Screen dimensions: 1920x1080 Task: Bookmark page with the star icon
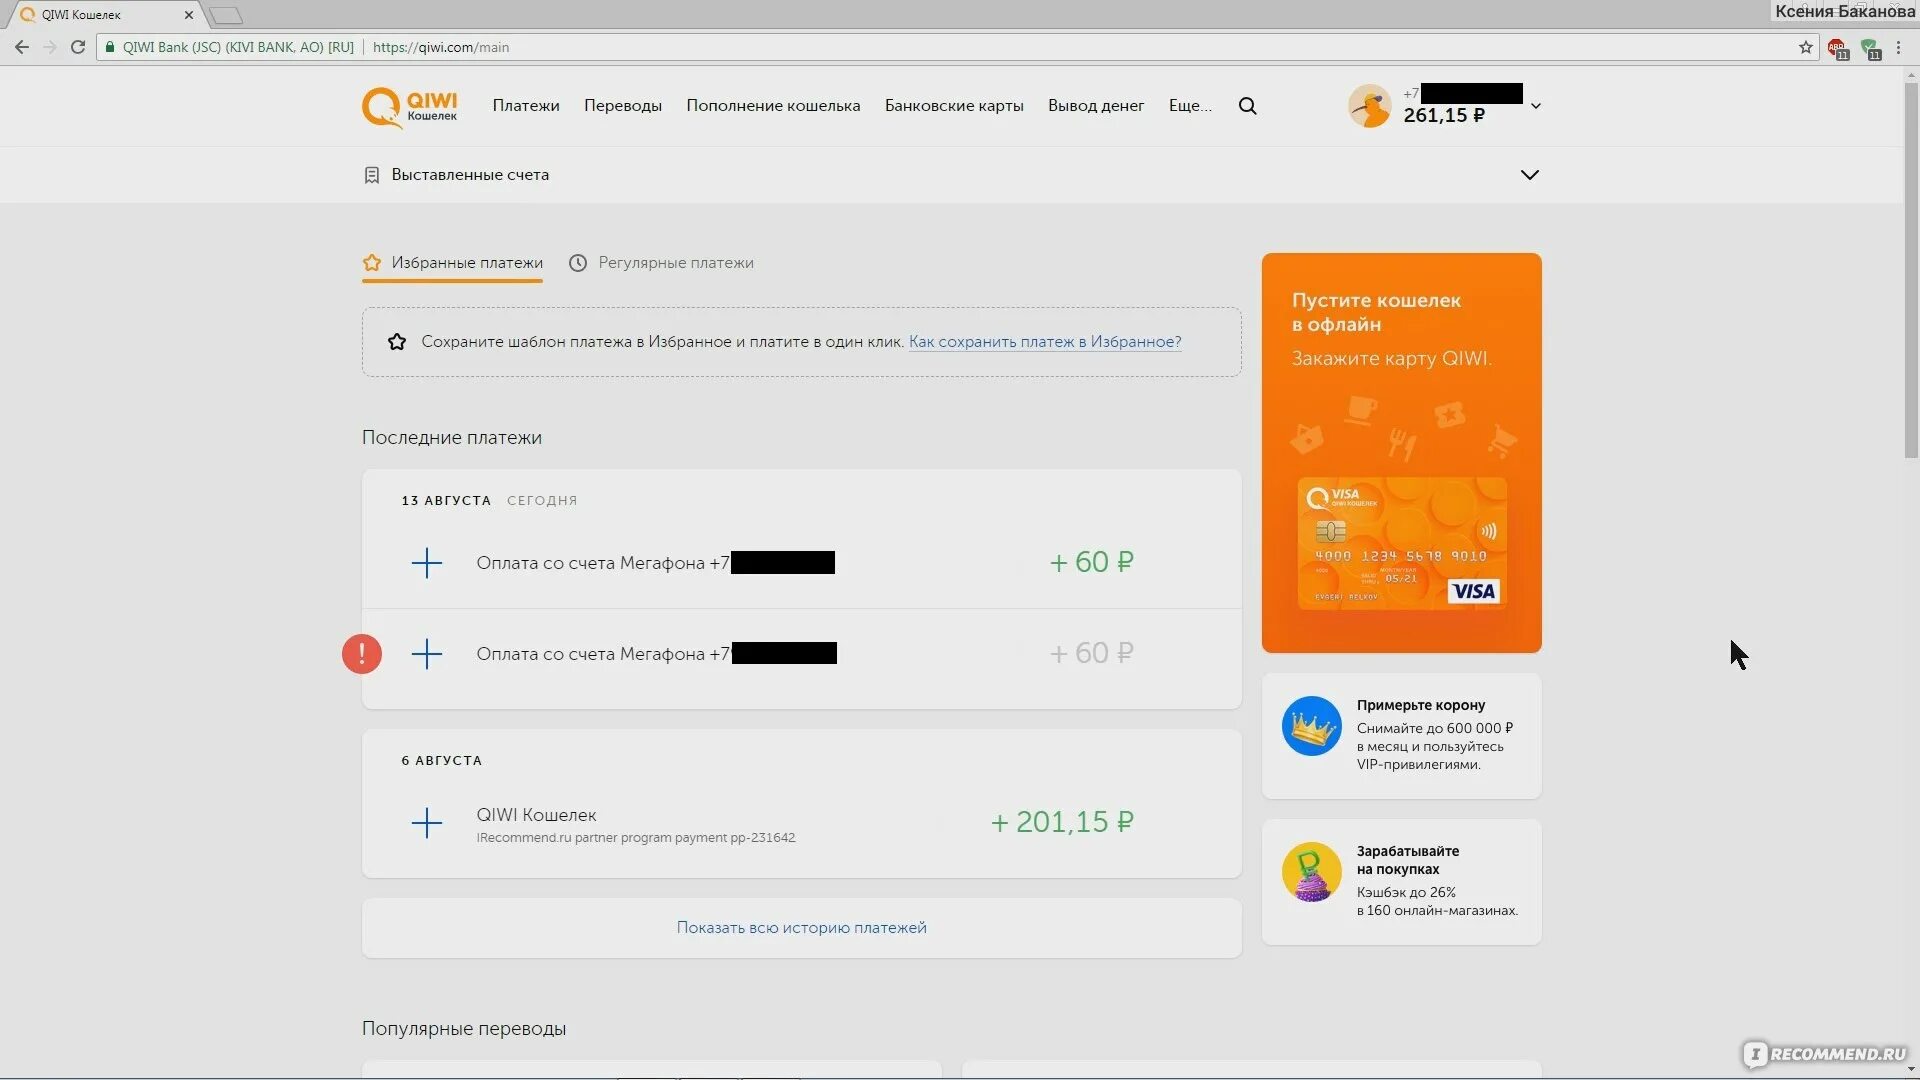pyautogui.click(x=1805, y=47)
